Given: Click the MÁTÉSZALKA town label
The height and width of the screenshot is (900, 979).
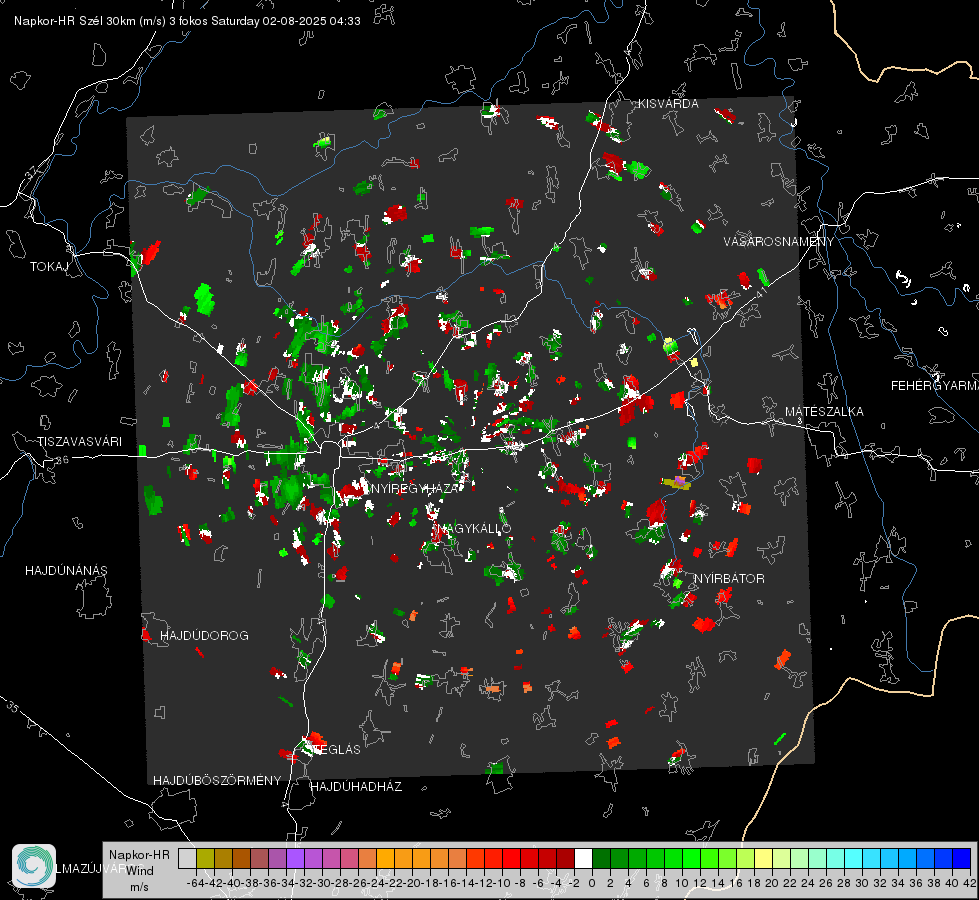Looking at the screenshot, I should click(x=824, y=412).
